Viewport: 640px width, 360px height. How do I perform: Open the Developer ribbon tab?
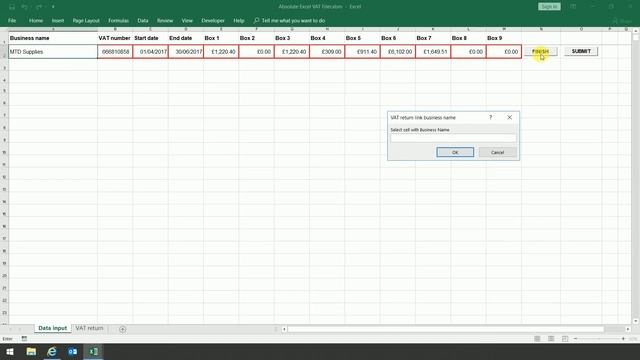click(x=213, y=20)
